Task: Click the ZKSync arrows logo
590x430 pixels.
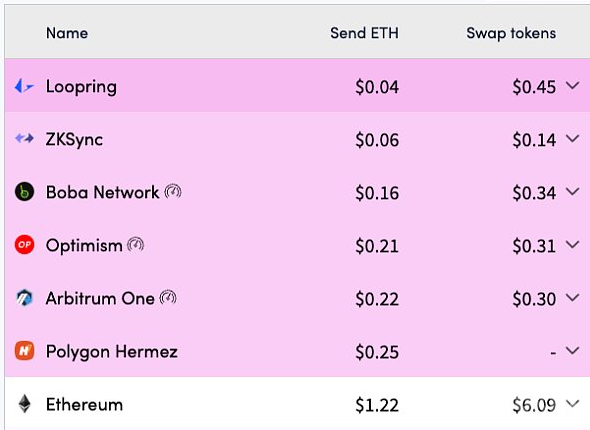Action: click(x=24, y=138)
